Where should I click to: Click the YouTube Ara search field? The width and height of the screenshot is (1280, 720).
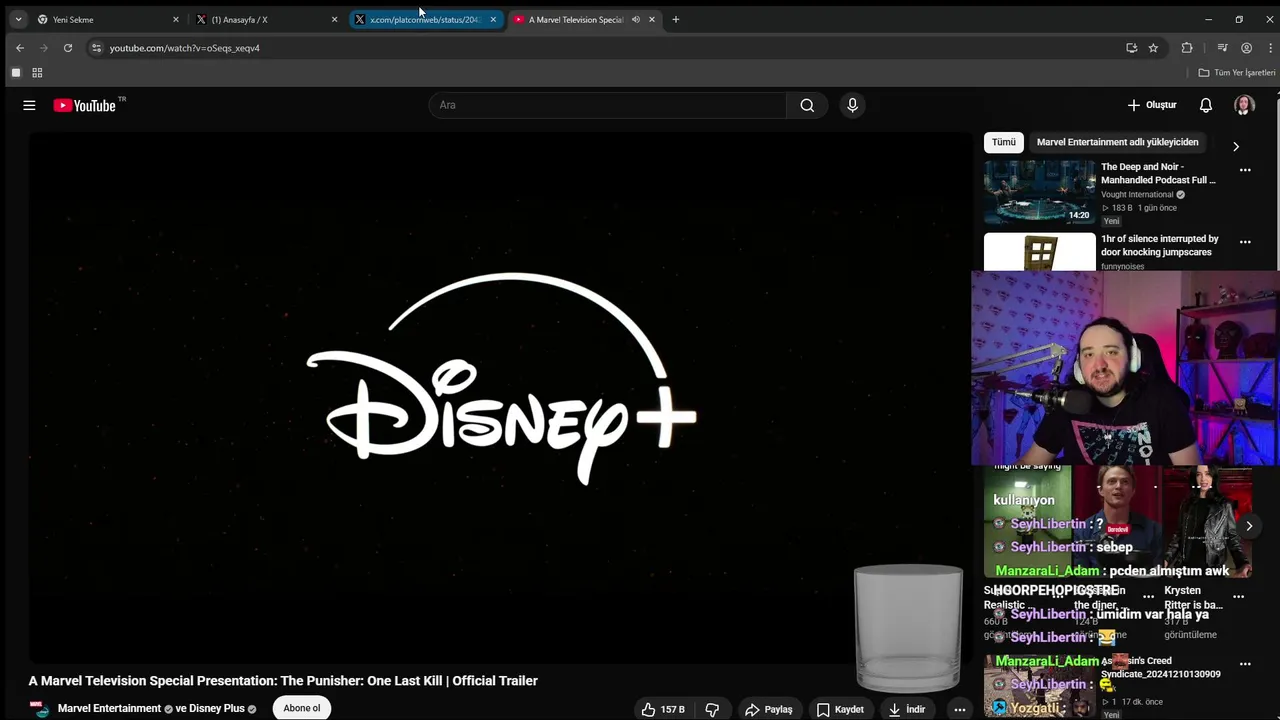coord(608,105)
